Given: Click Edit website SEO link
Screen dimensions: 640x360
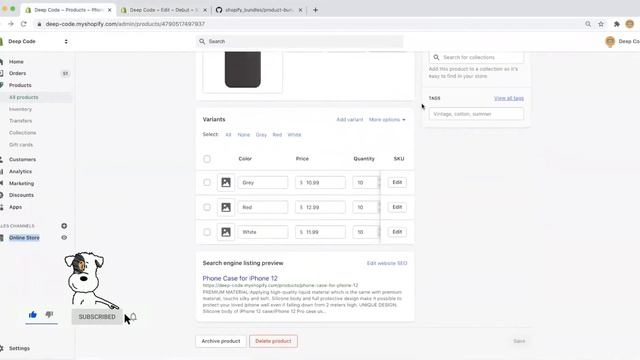Looking at the screenshot, I should [387, 263].
